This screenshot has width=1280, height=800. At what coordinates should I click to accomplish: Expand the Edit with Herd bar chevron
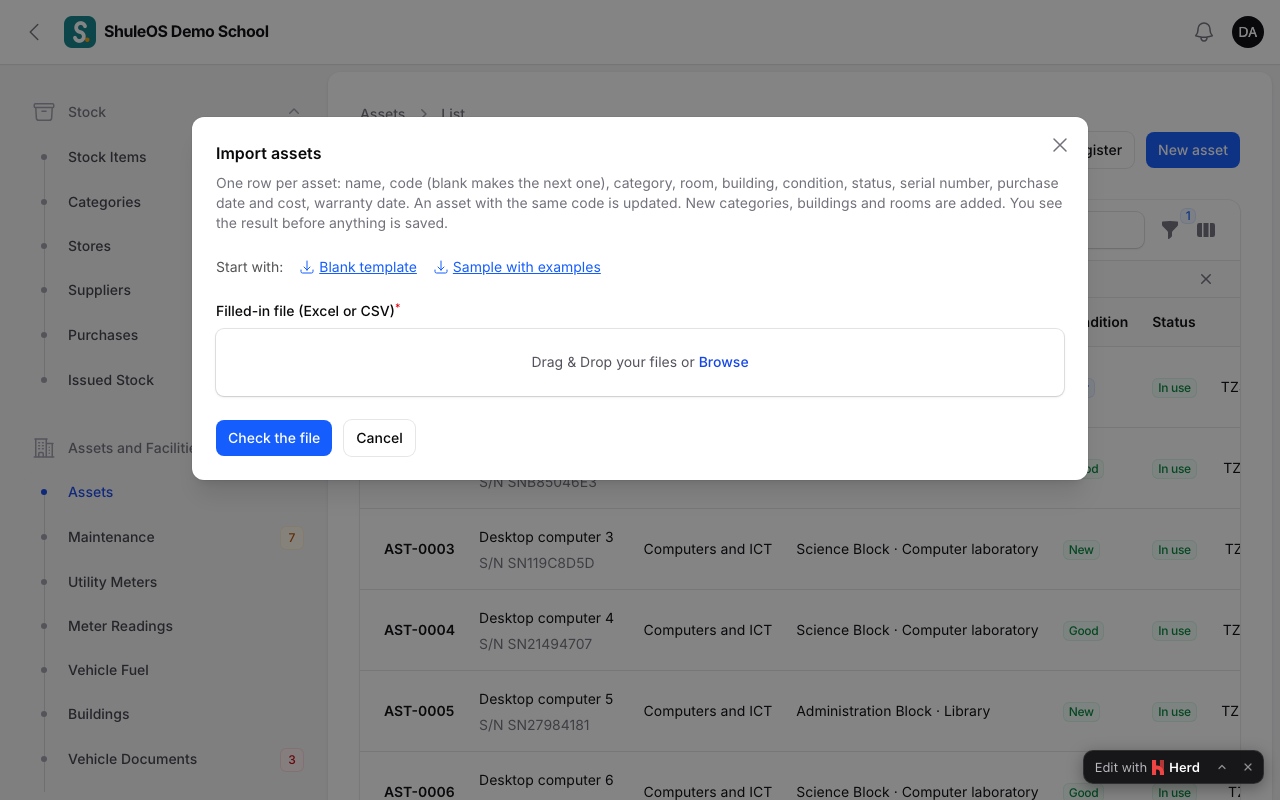tap(1222, 767)
